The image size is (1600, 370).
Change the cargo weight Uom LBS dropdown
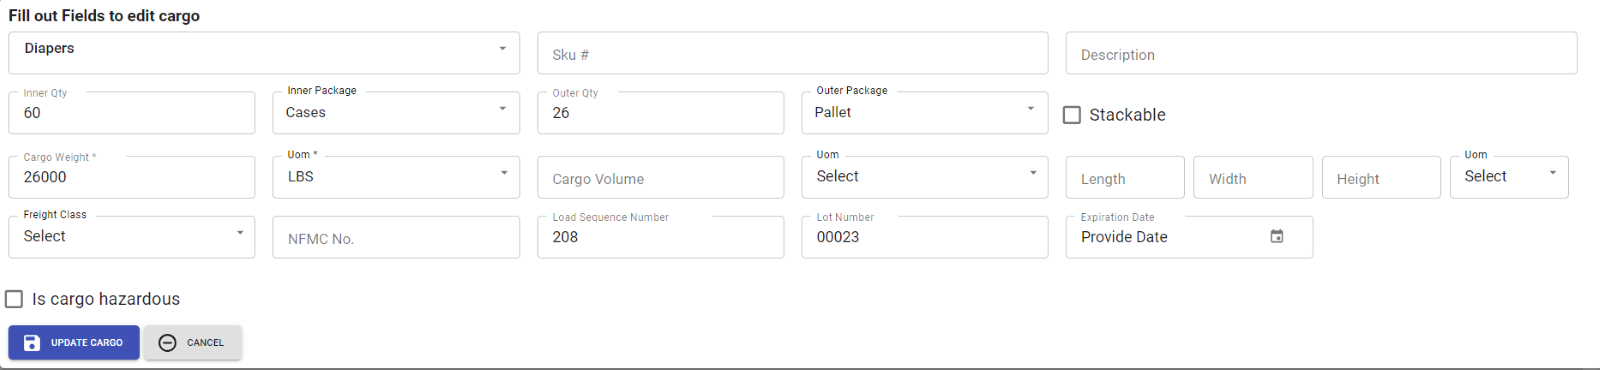(396, 177)
